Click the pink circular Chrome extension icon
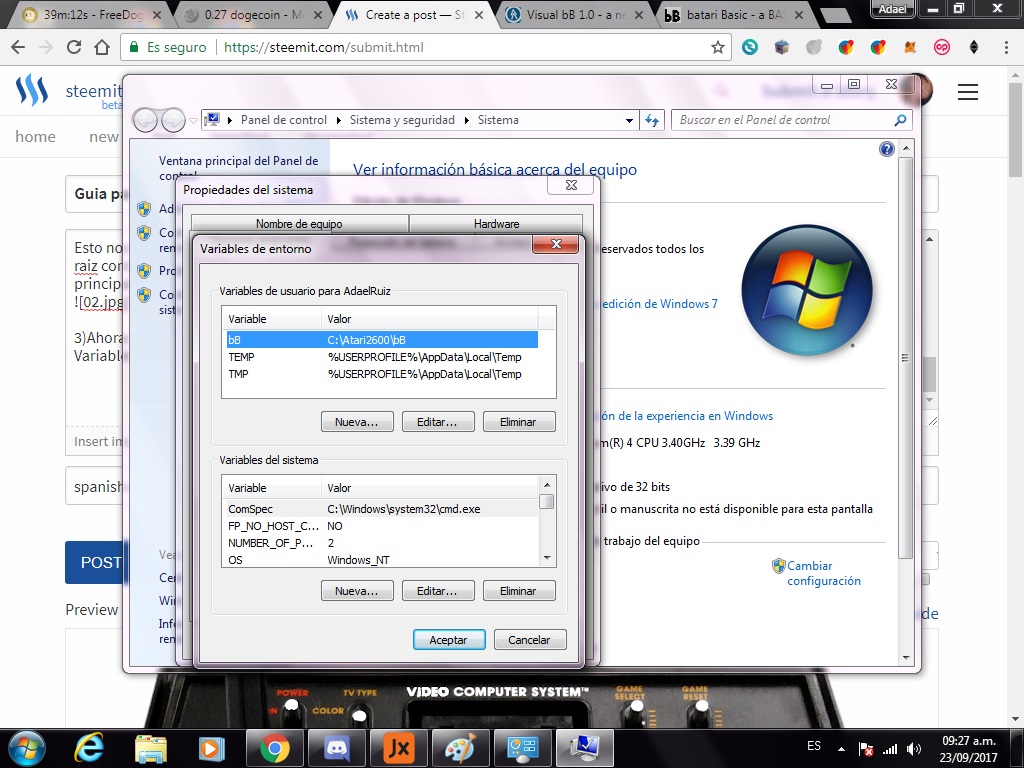Viewport: 1024px width, 768px height. 942,47
